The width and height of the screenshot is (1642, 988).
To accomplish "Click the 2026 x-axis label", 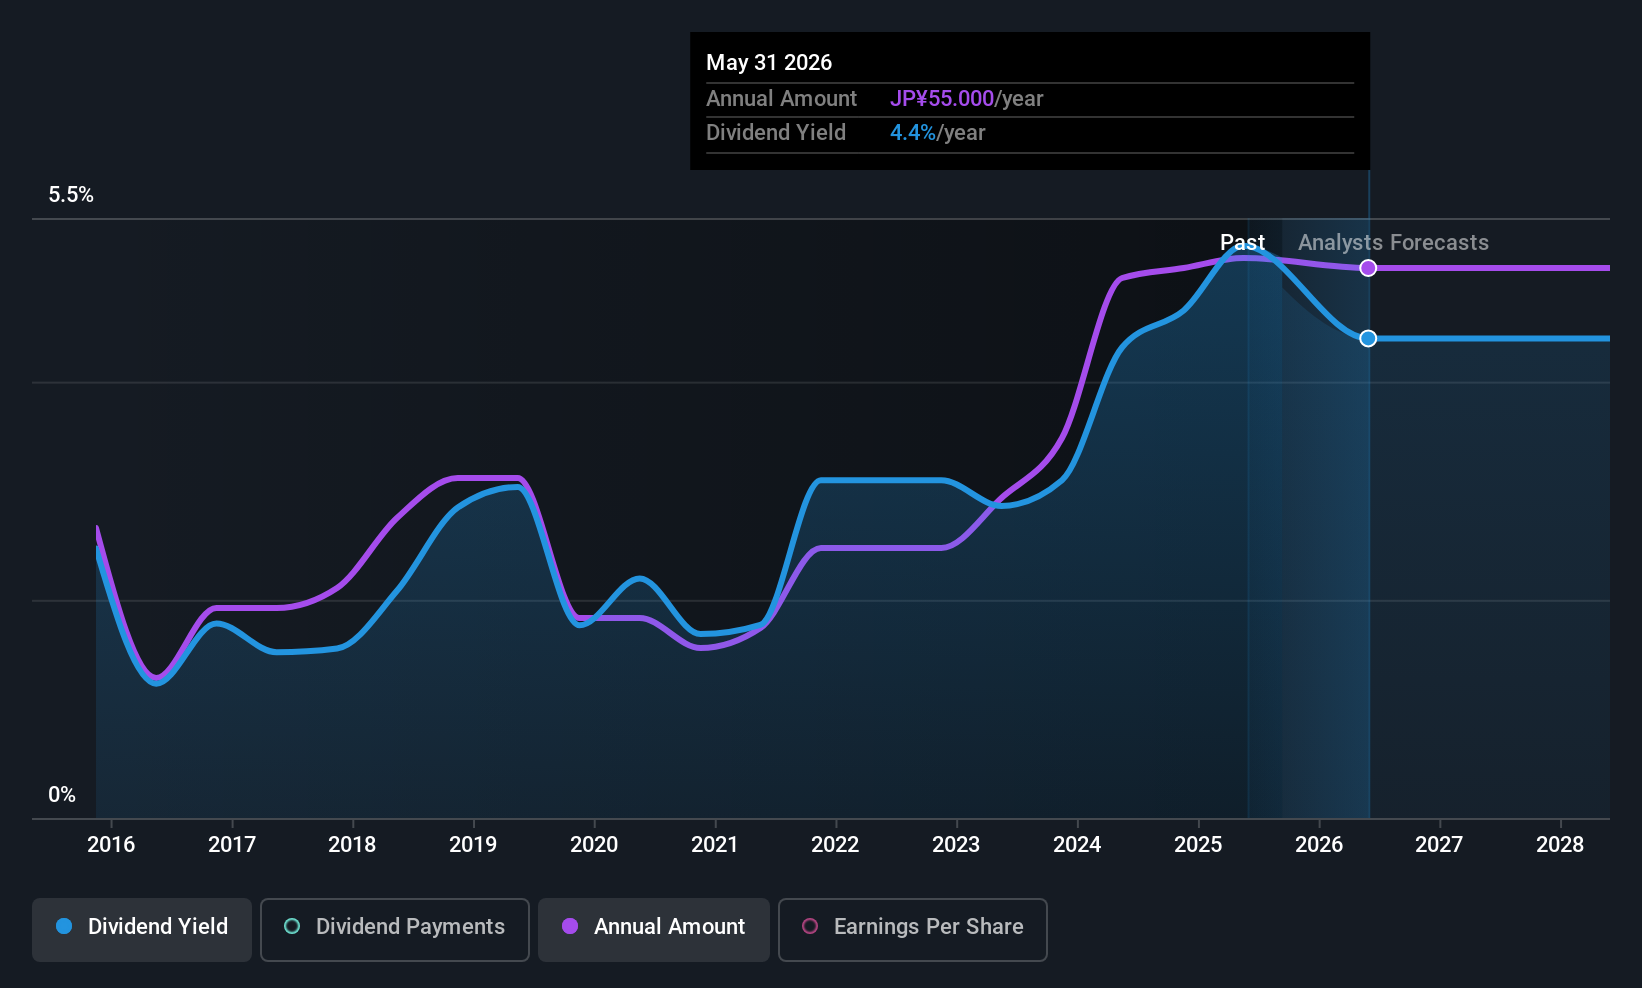I will [1319, 845].
